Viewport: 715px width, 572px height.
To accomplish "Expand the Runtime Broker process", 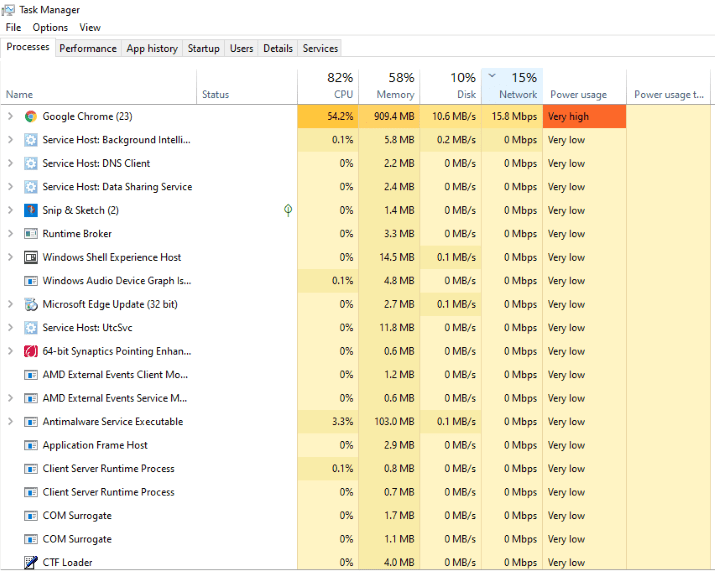I will click(10, 234).
